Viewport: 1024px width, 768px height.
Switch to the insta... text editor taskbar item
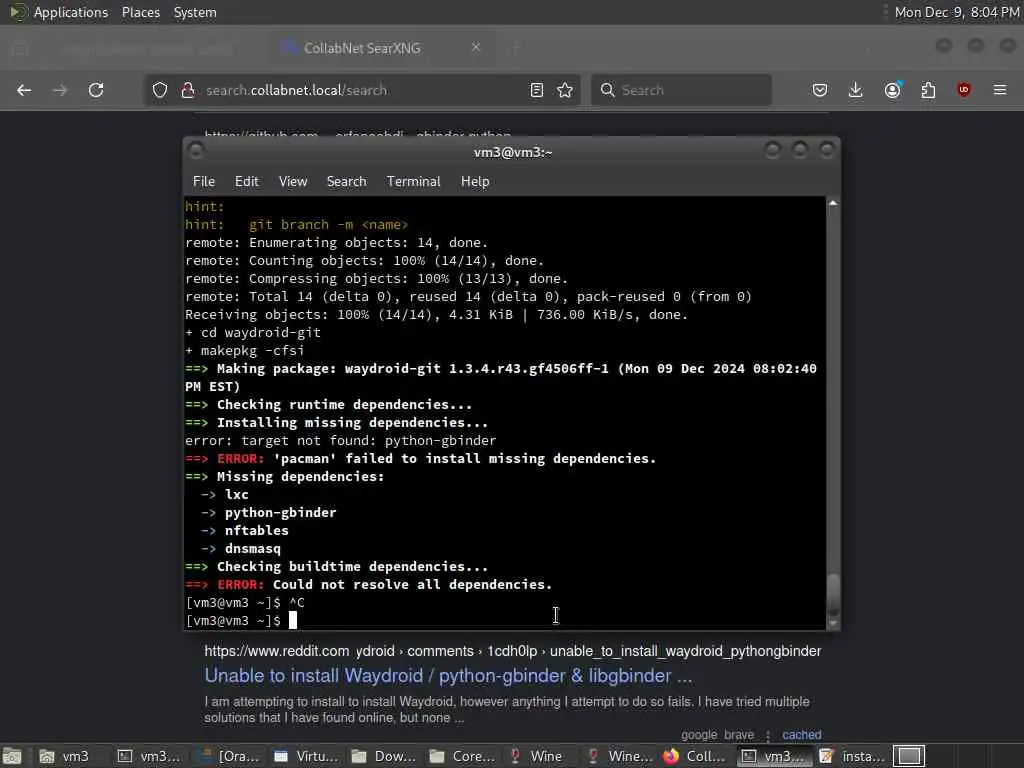(x=852, y=756)
